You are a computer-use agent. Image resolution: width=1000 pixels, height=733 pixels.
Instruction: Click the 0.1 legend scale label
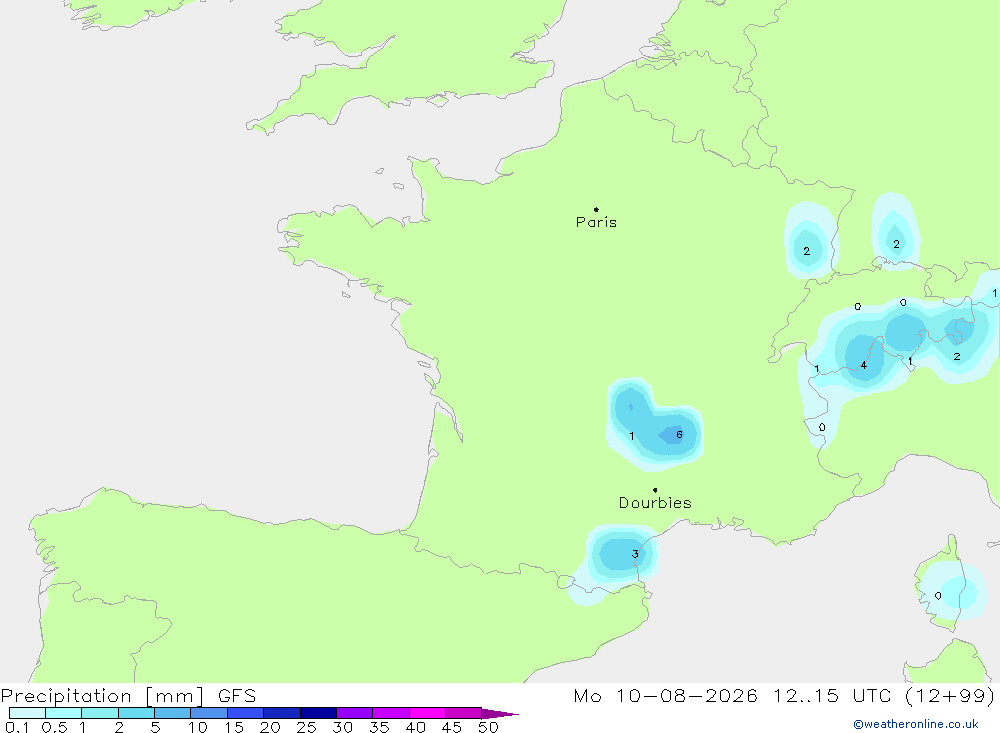17,727
